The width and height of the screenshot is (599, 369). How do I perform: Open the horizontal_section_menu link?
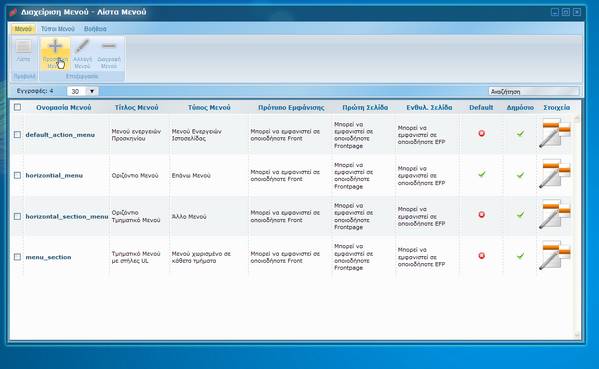tap(67, 216)
